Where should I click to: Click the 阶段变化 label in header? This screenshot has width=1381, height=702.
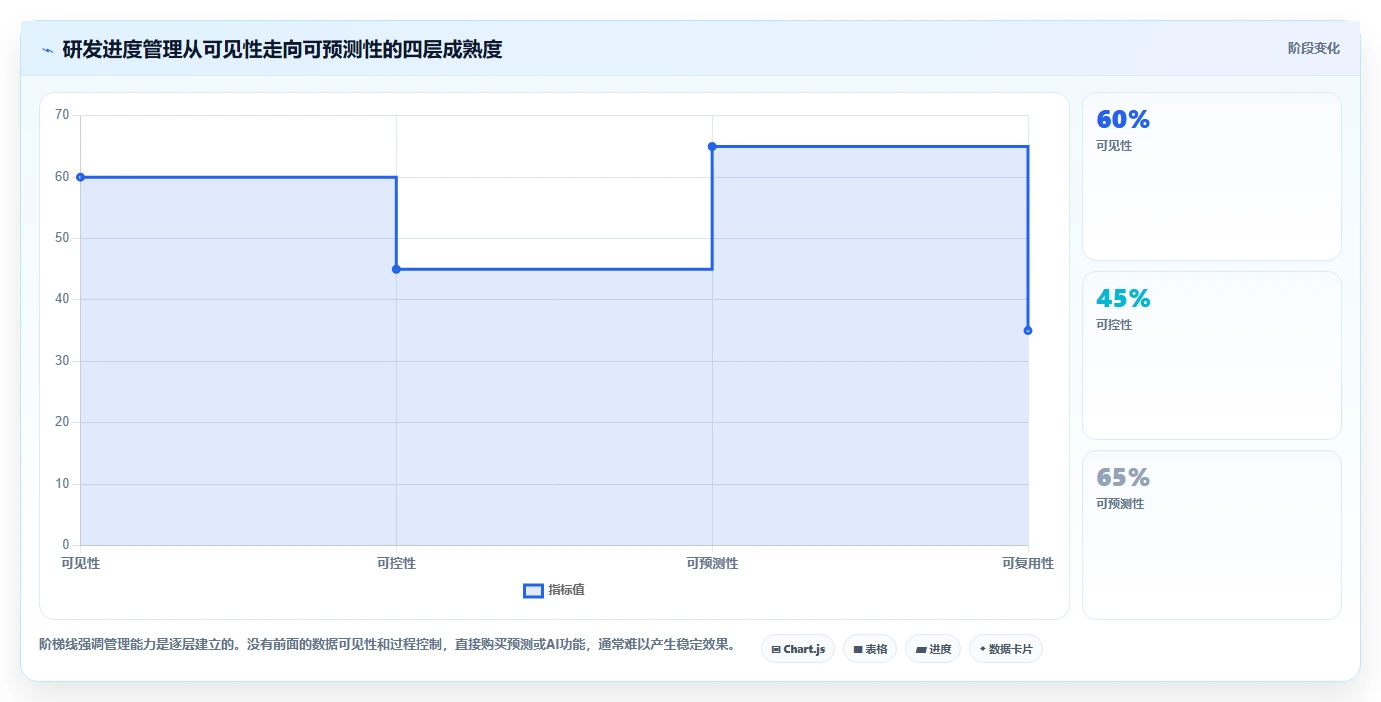pyautogui.click(x=1313, y=48)
